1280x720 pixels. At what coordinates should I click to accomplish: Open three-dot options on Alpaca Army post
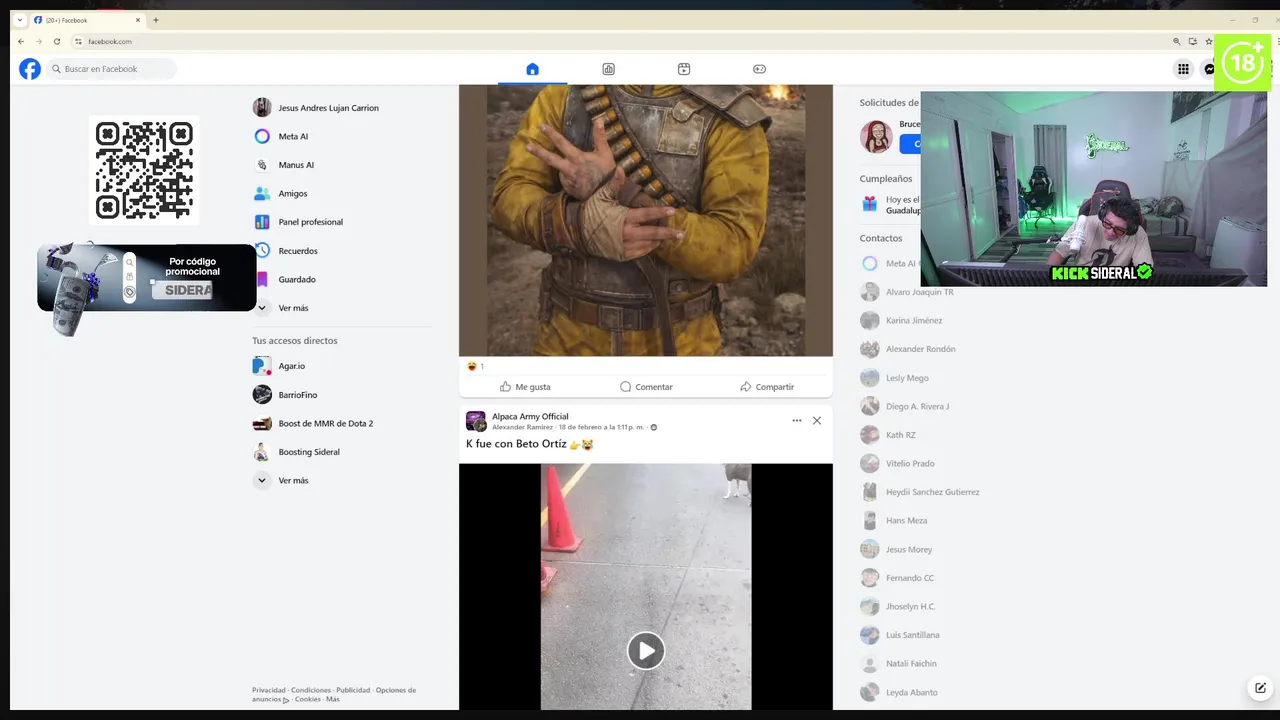(x=797, y=420)
